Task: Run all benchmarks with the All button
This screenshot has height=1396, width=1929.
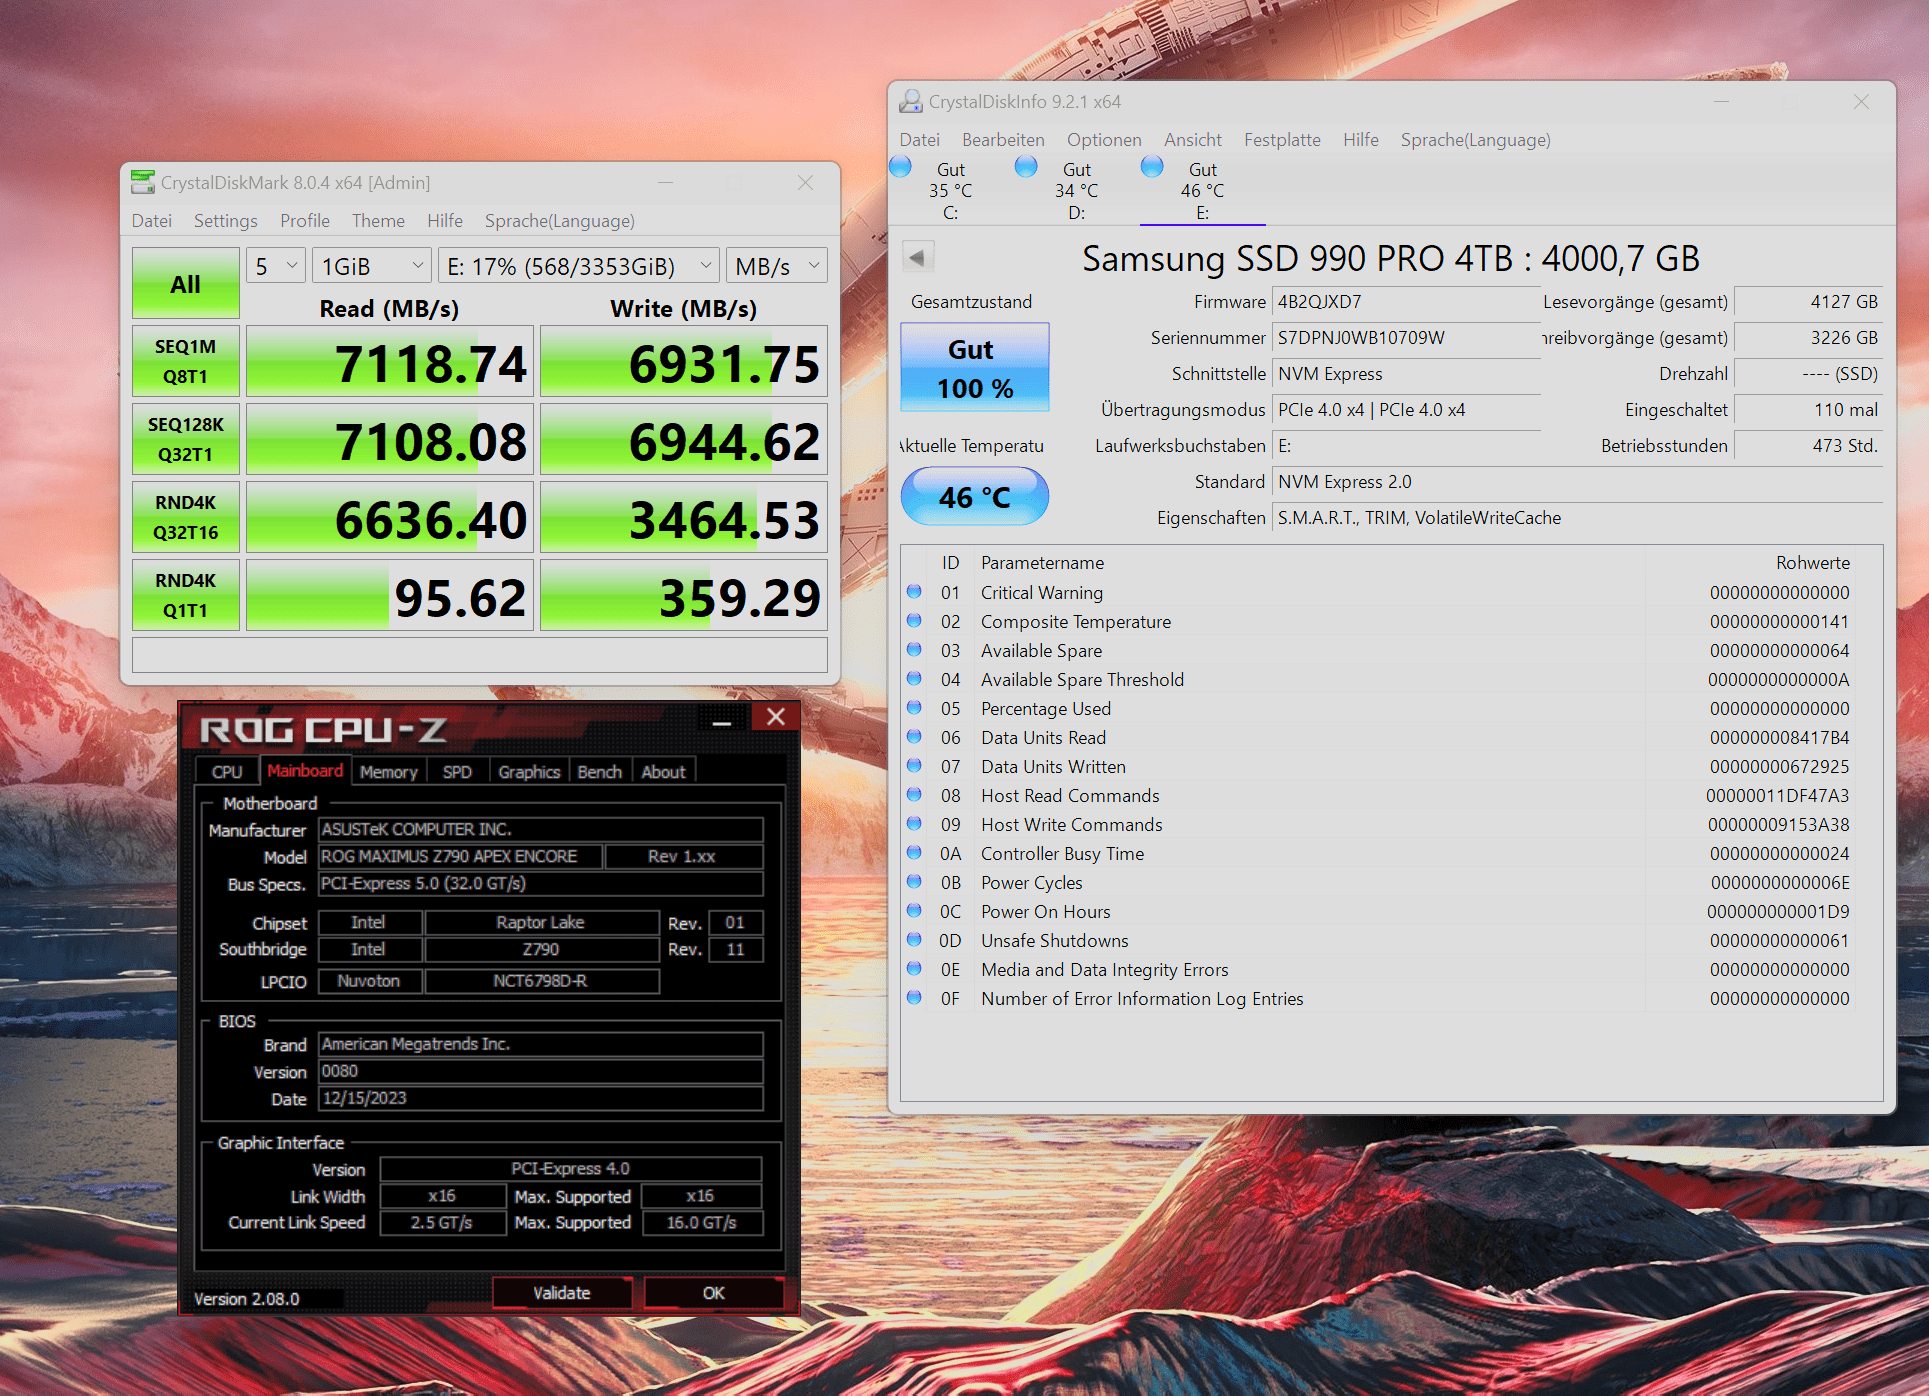Action: click(186, 284)
